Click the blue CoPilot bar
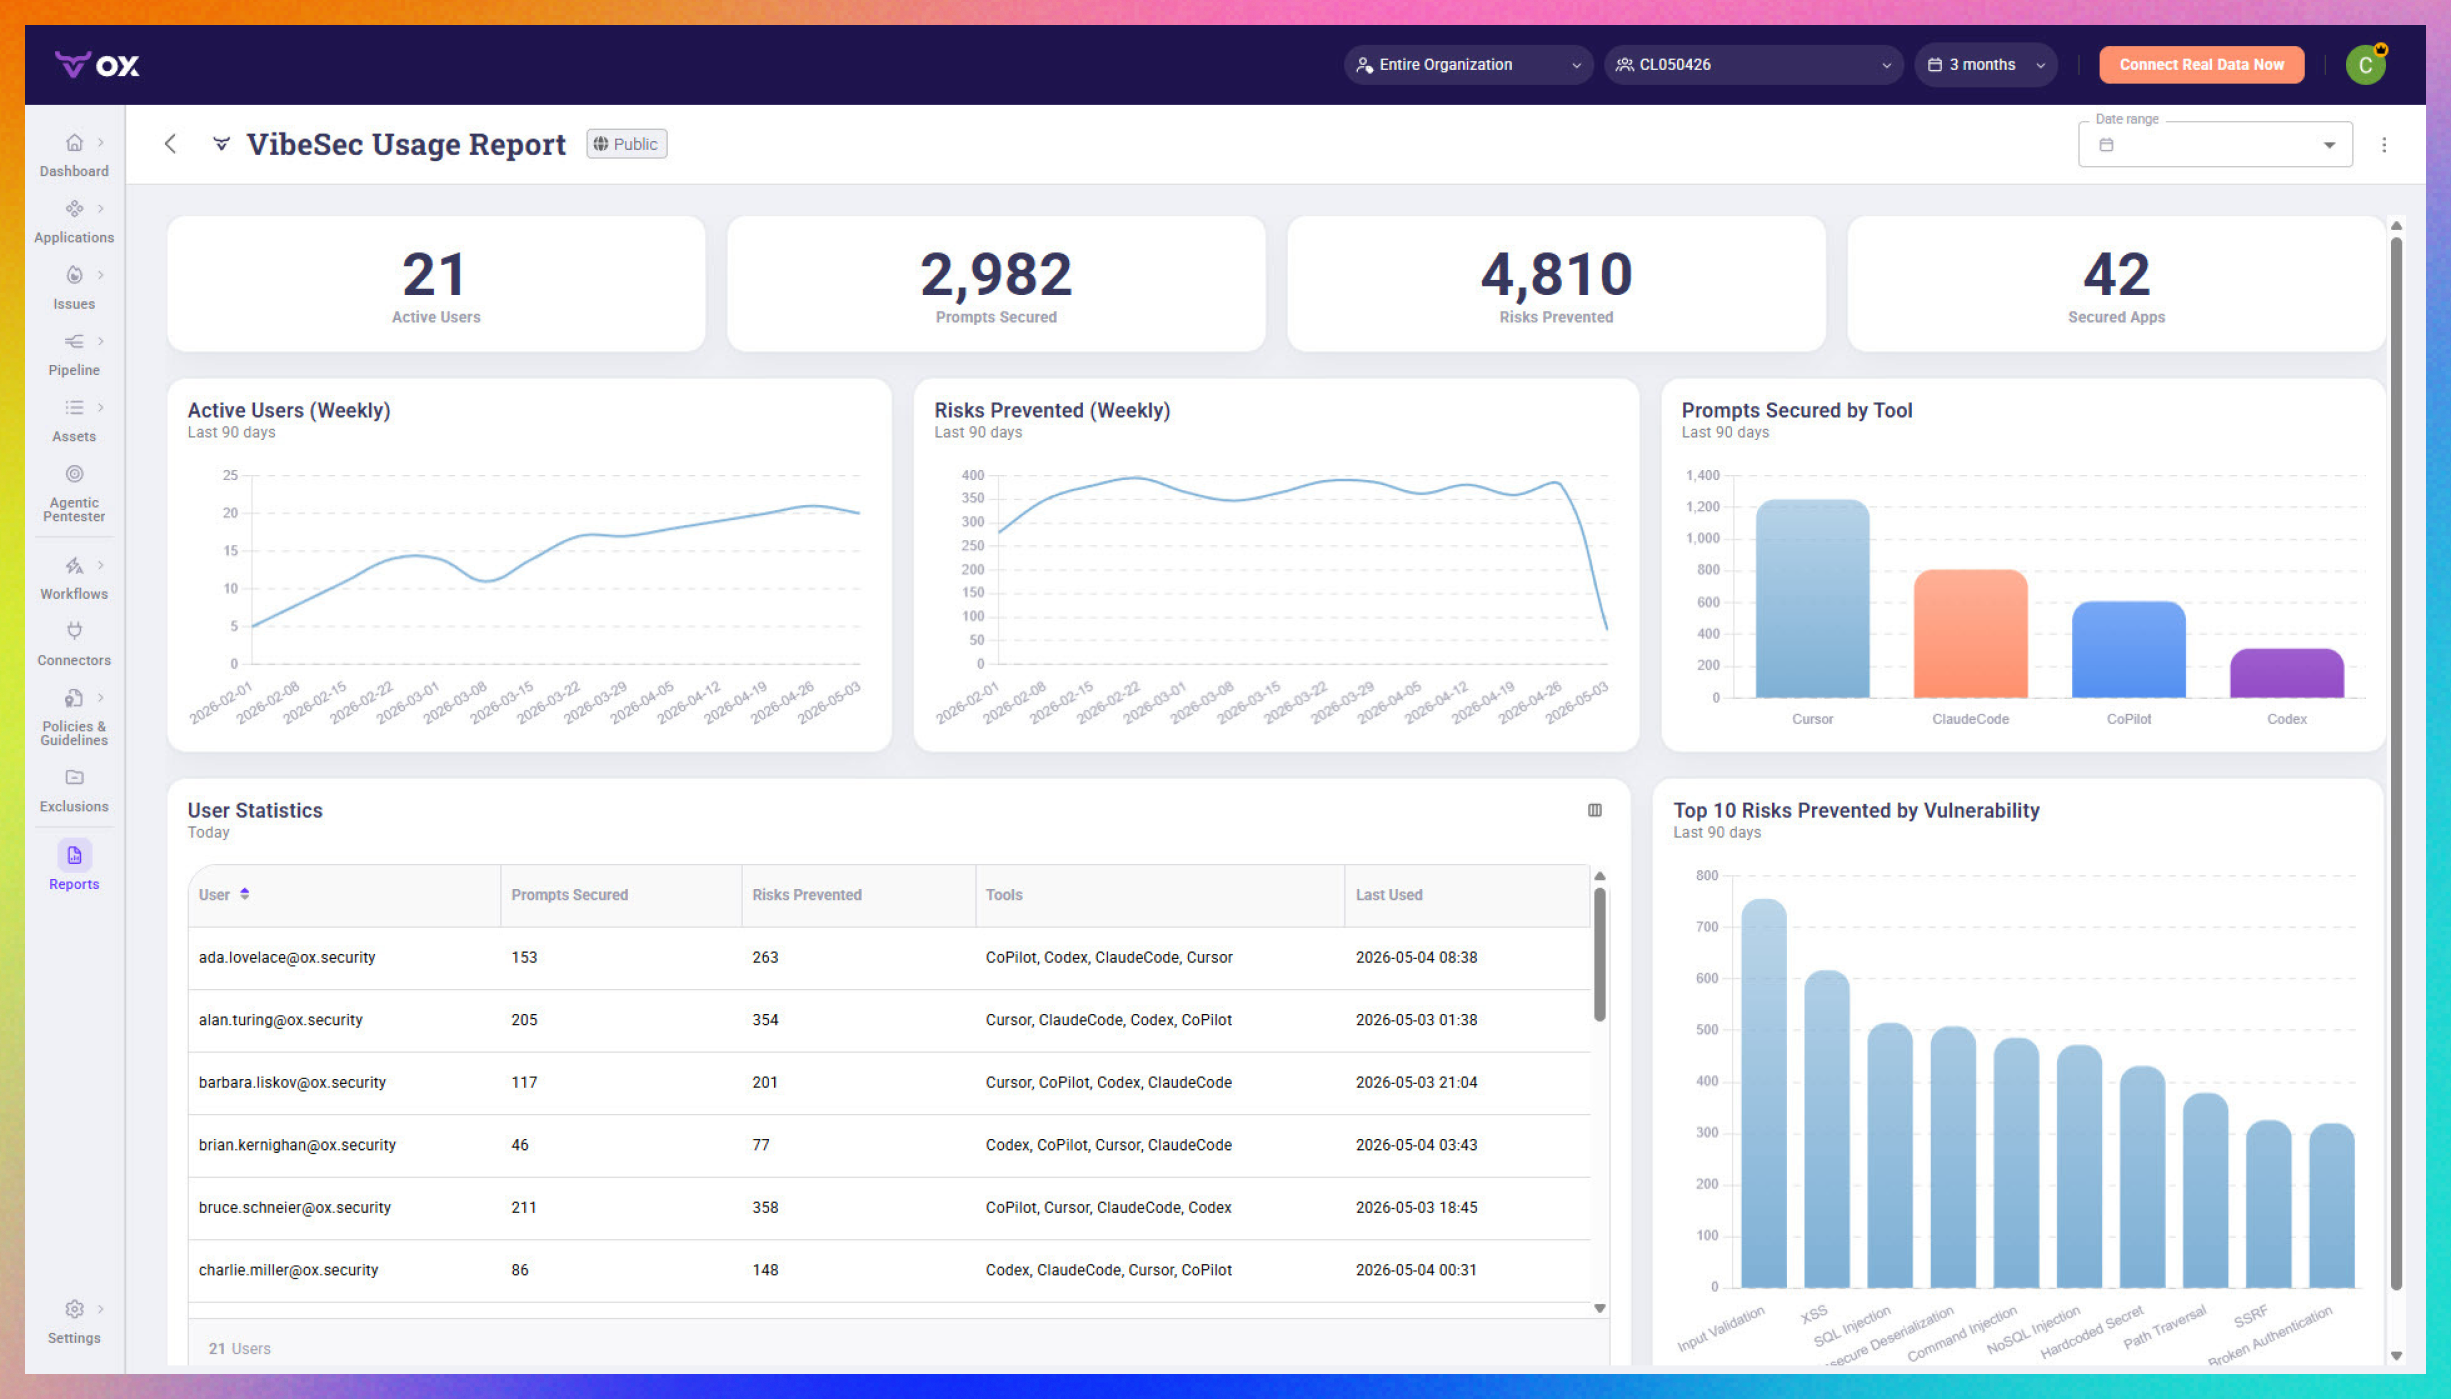 2128,649
